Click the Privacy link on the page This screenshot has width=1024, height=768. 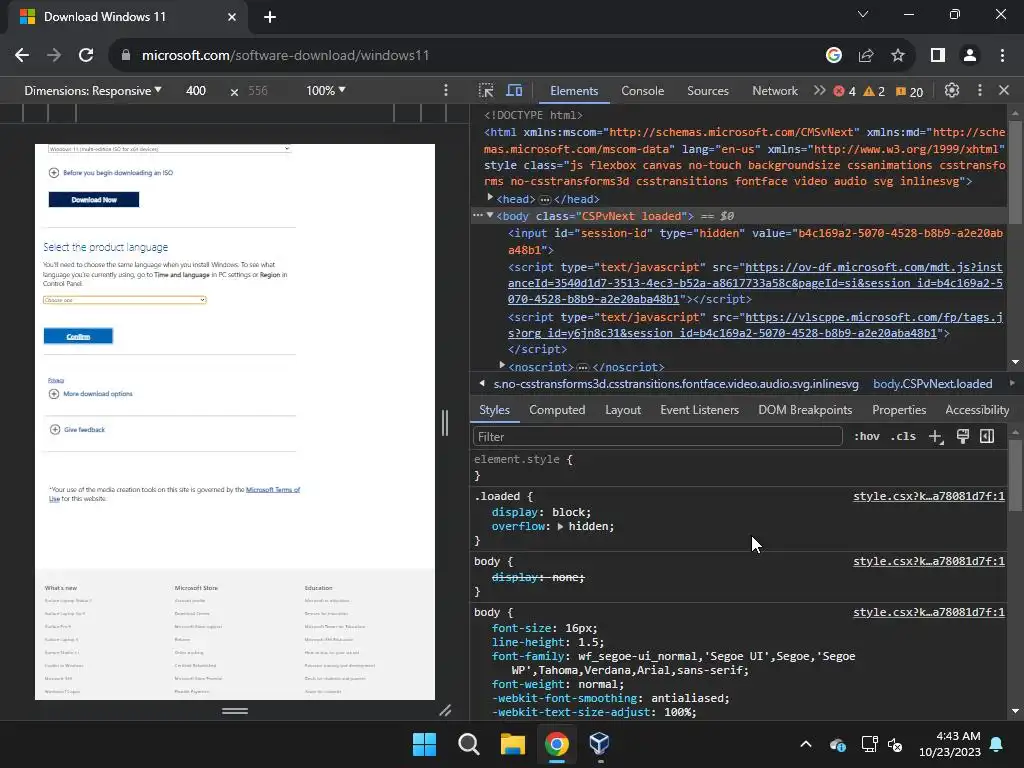click(56, 380)
